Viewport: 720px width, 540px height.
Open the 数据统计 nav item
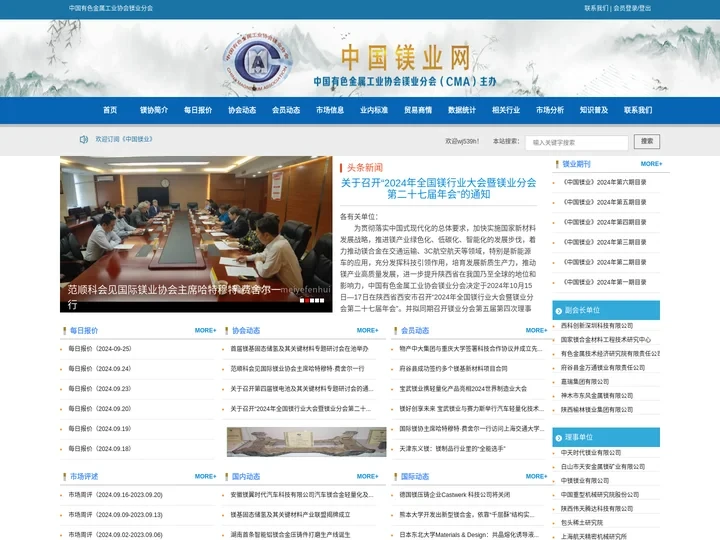[462, 110]
